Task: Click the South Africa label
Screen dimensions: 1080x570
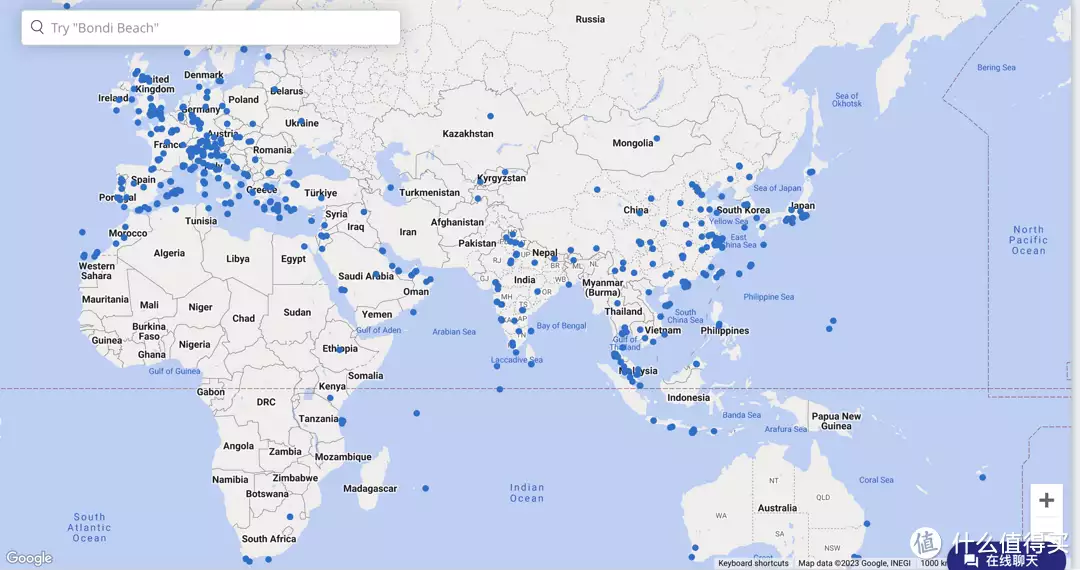Action: (269, 539)
